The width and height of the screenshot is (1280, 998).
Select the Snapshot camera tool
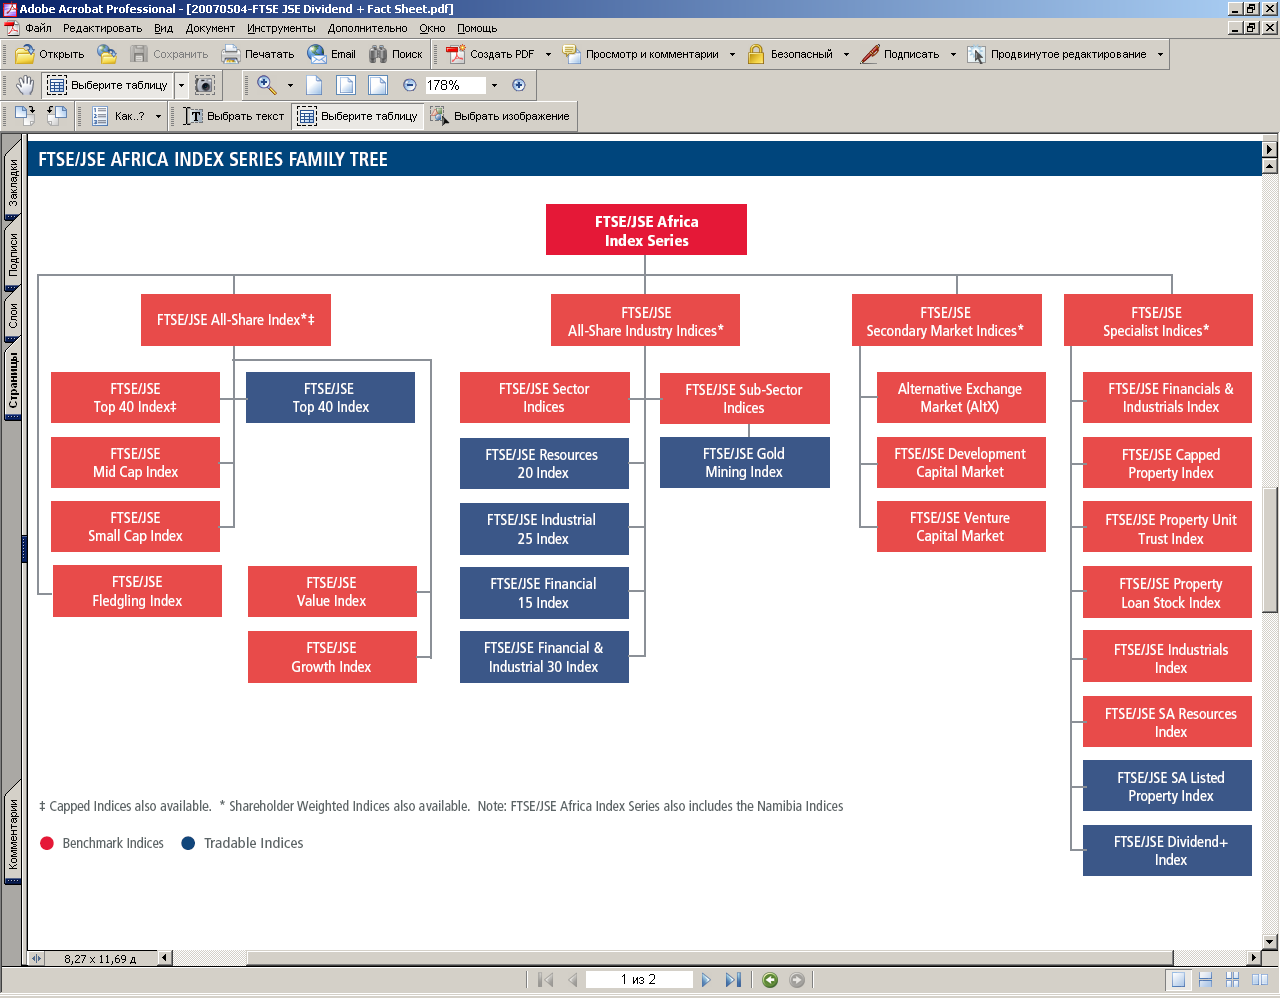click(205, 85)
